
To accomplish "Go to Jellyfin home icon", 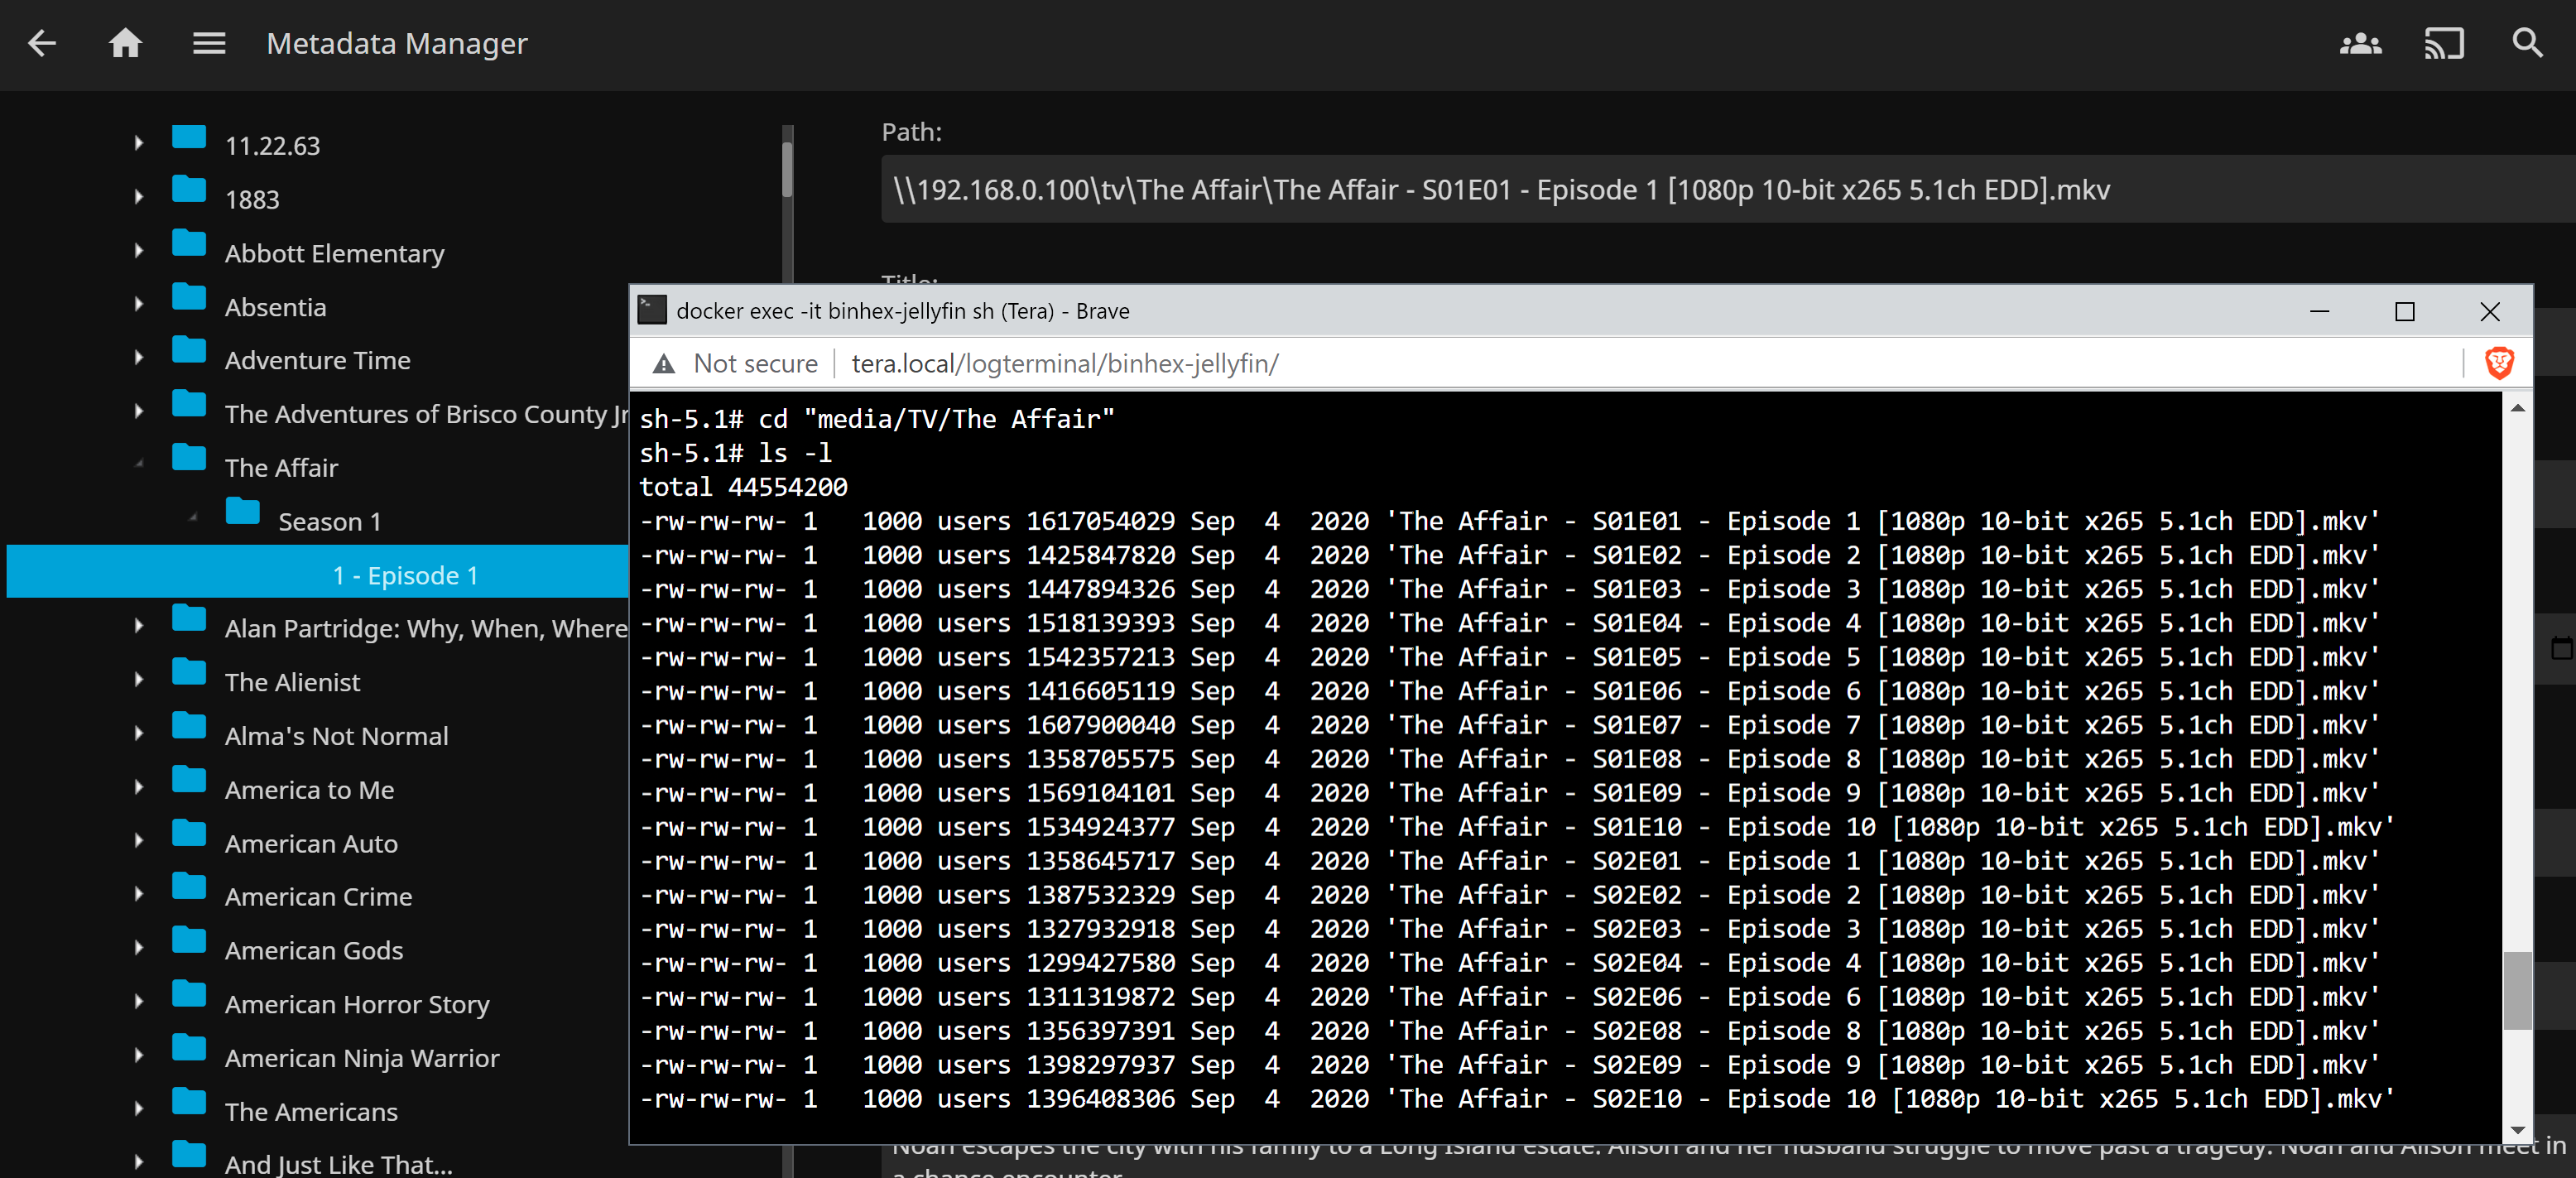I will pos(125,43).
